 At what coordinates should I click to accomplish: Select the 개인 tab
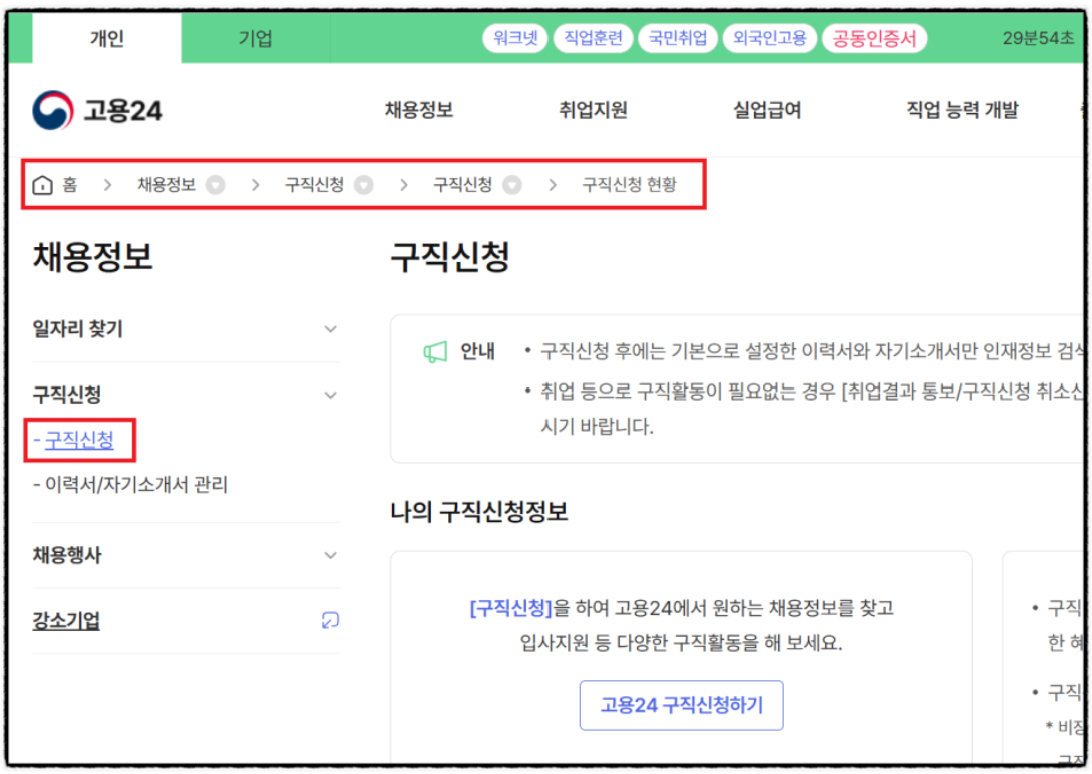pos(108,37)
